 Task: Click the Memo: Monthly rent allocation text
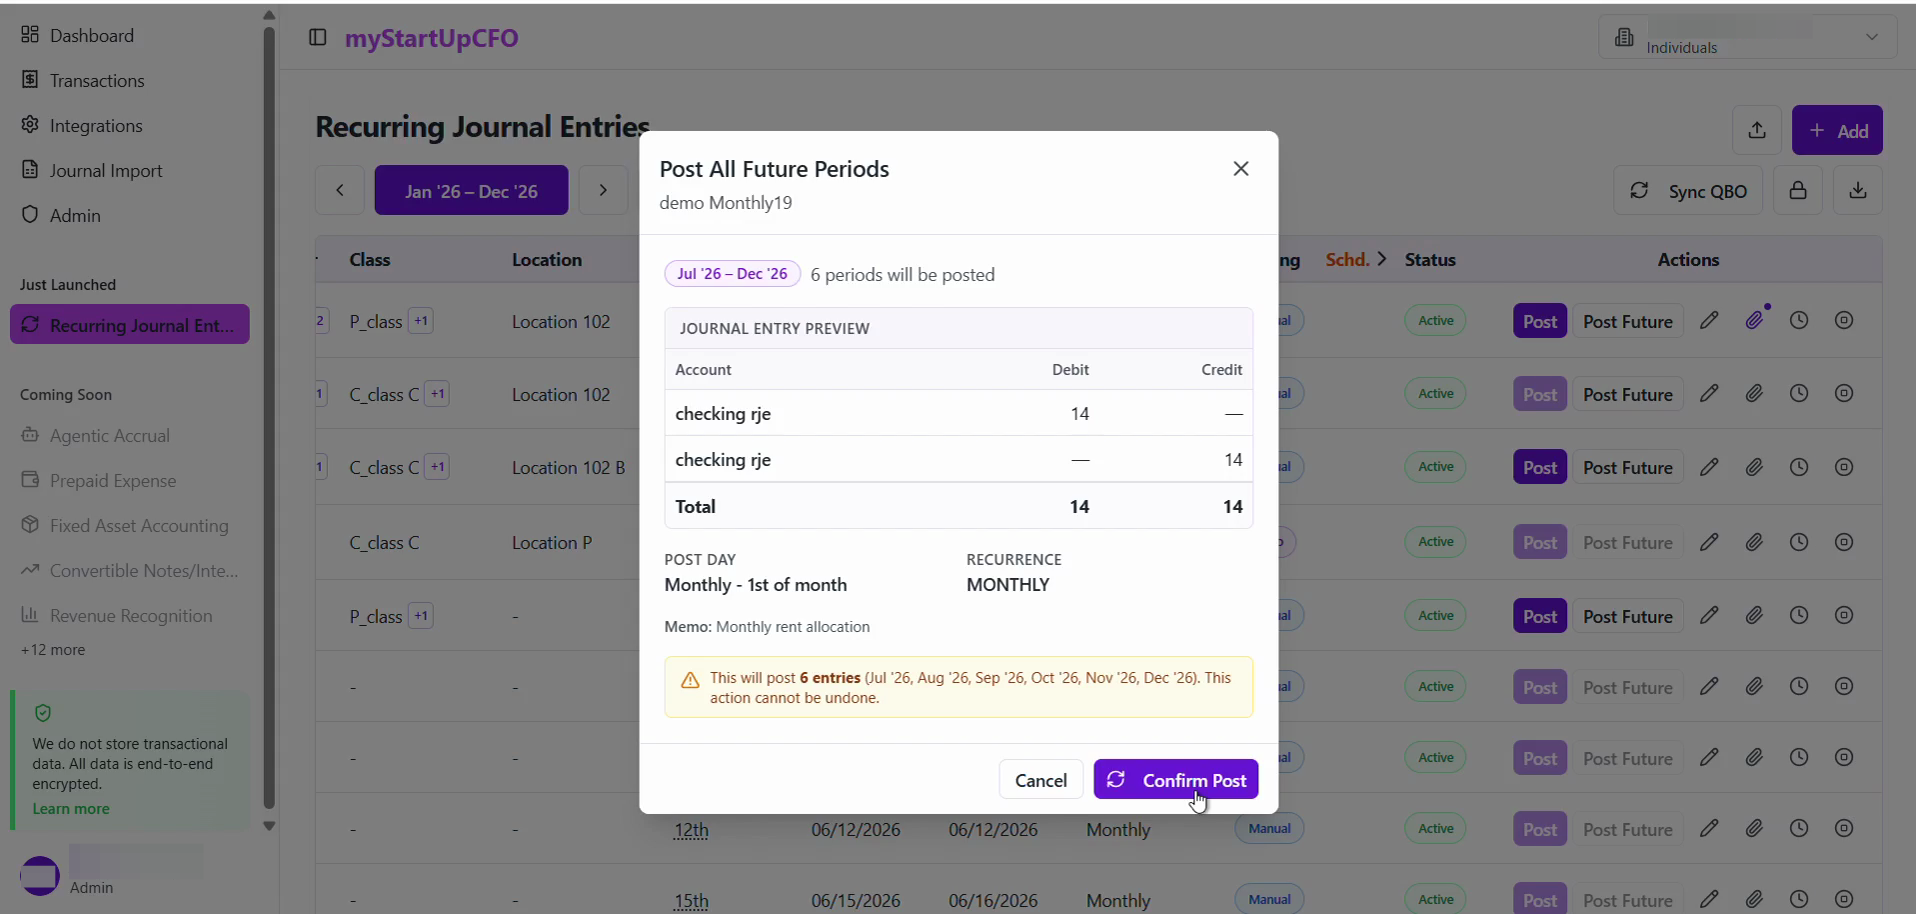[x=767, y=626]
